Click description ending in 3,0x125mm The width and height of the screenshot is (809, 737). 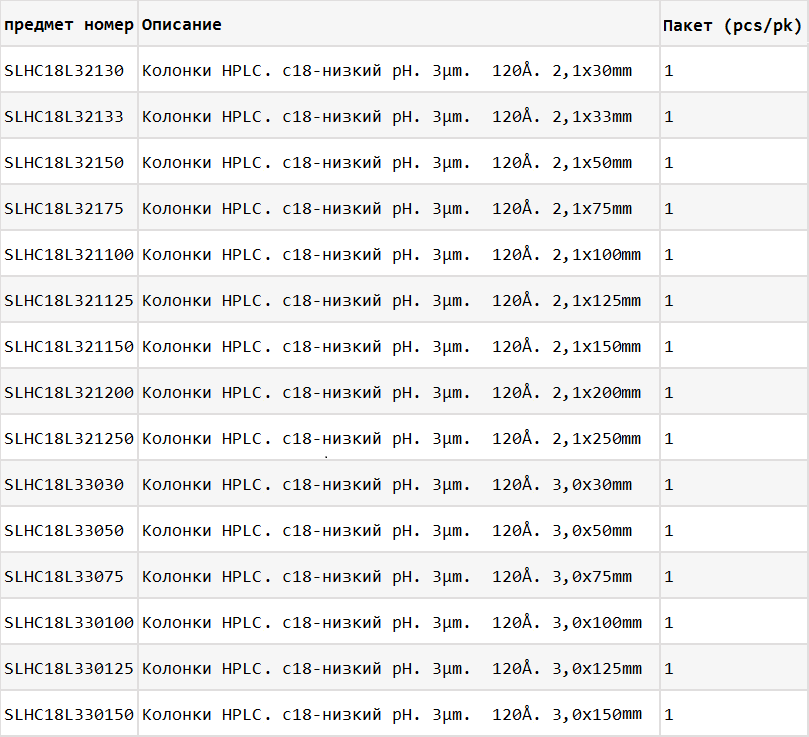392,668
